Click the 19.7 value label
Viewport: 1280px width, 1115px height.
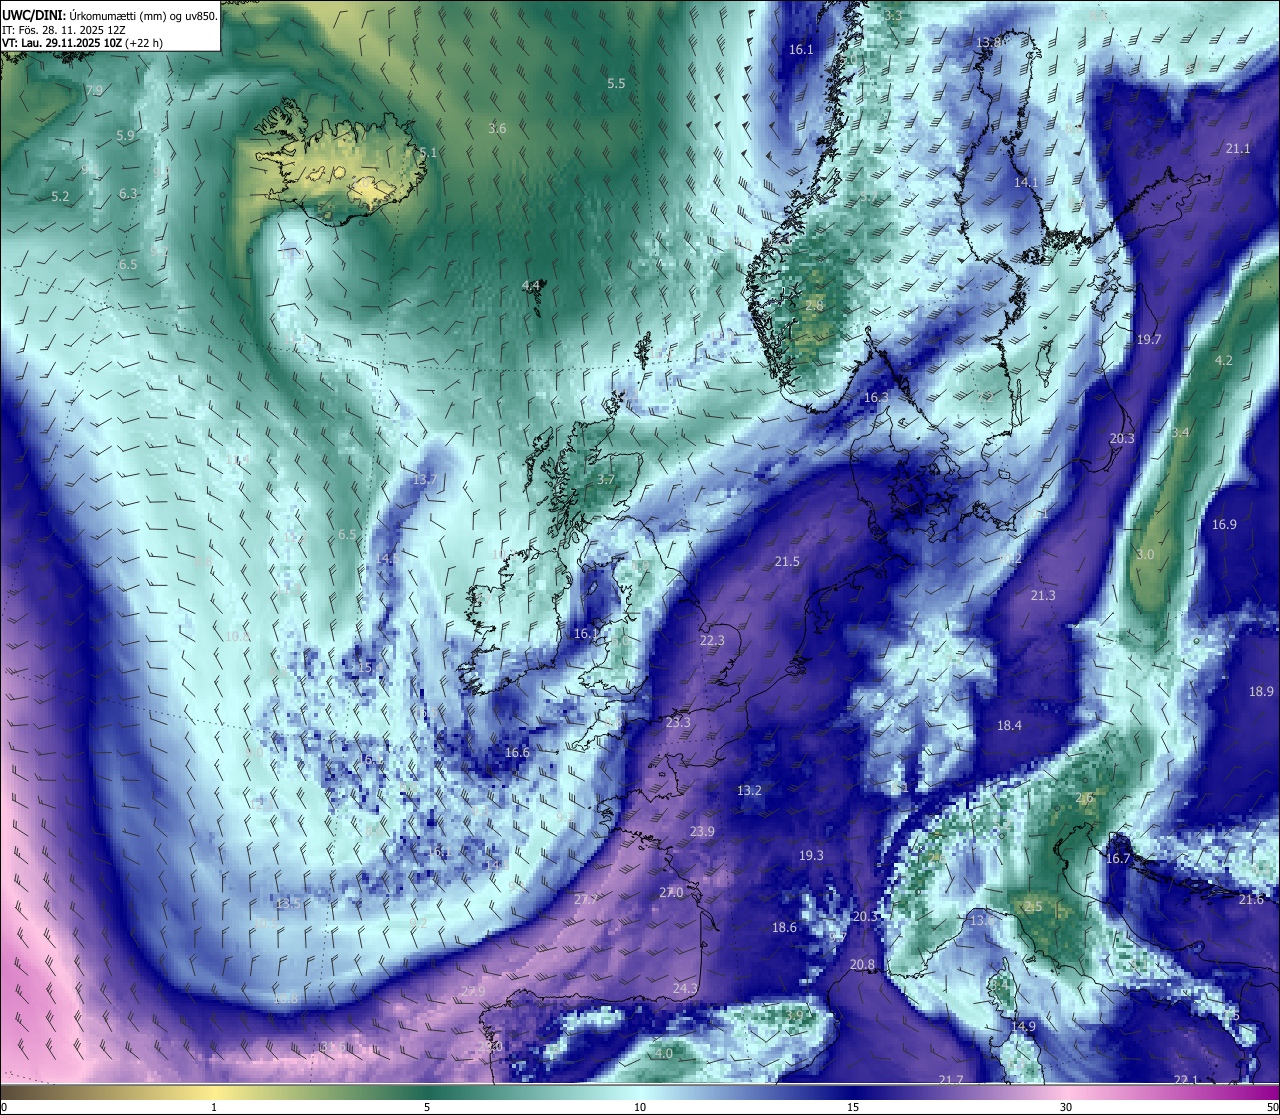(1149, 340)
